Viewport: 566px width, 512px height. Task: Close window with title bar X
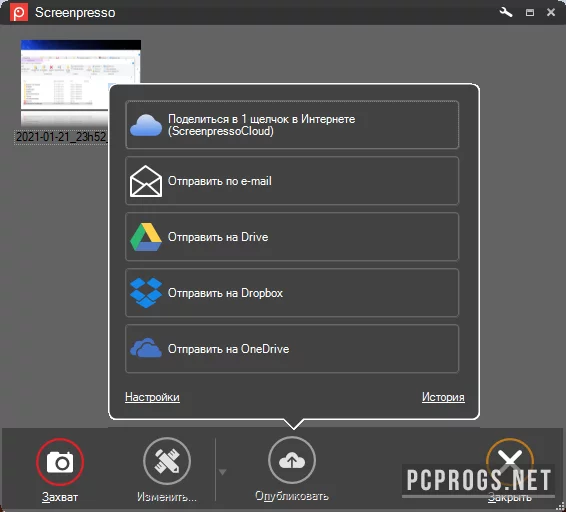tap(551, 13)
